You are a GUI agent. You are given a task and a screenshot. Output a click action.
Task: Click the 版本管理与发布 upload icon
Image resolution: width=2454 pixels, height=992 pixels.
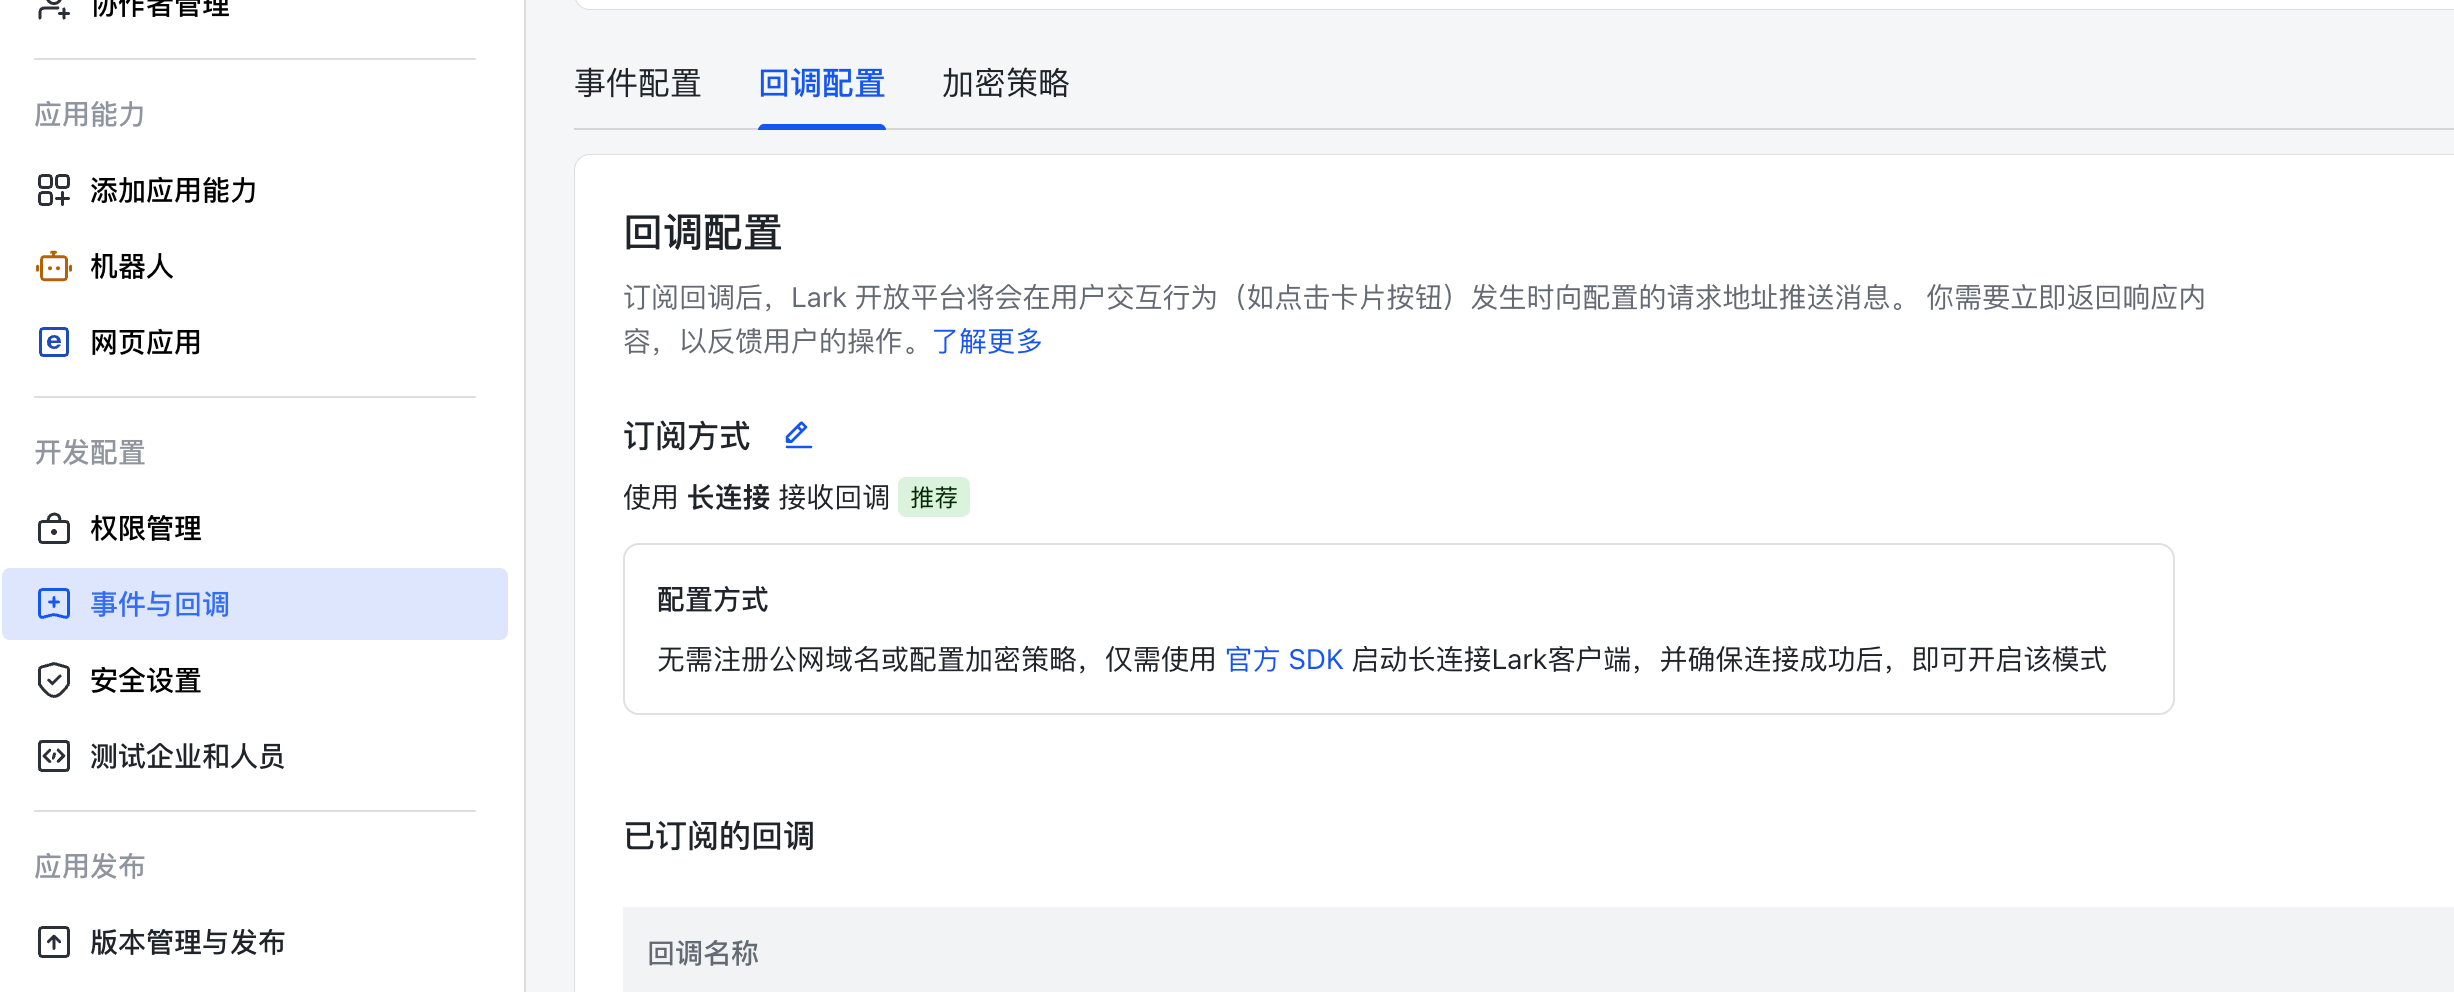(53, 942)
